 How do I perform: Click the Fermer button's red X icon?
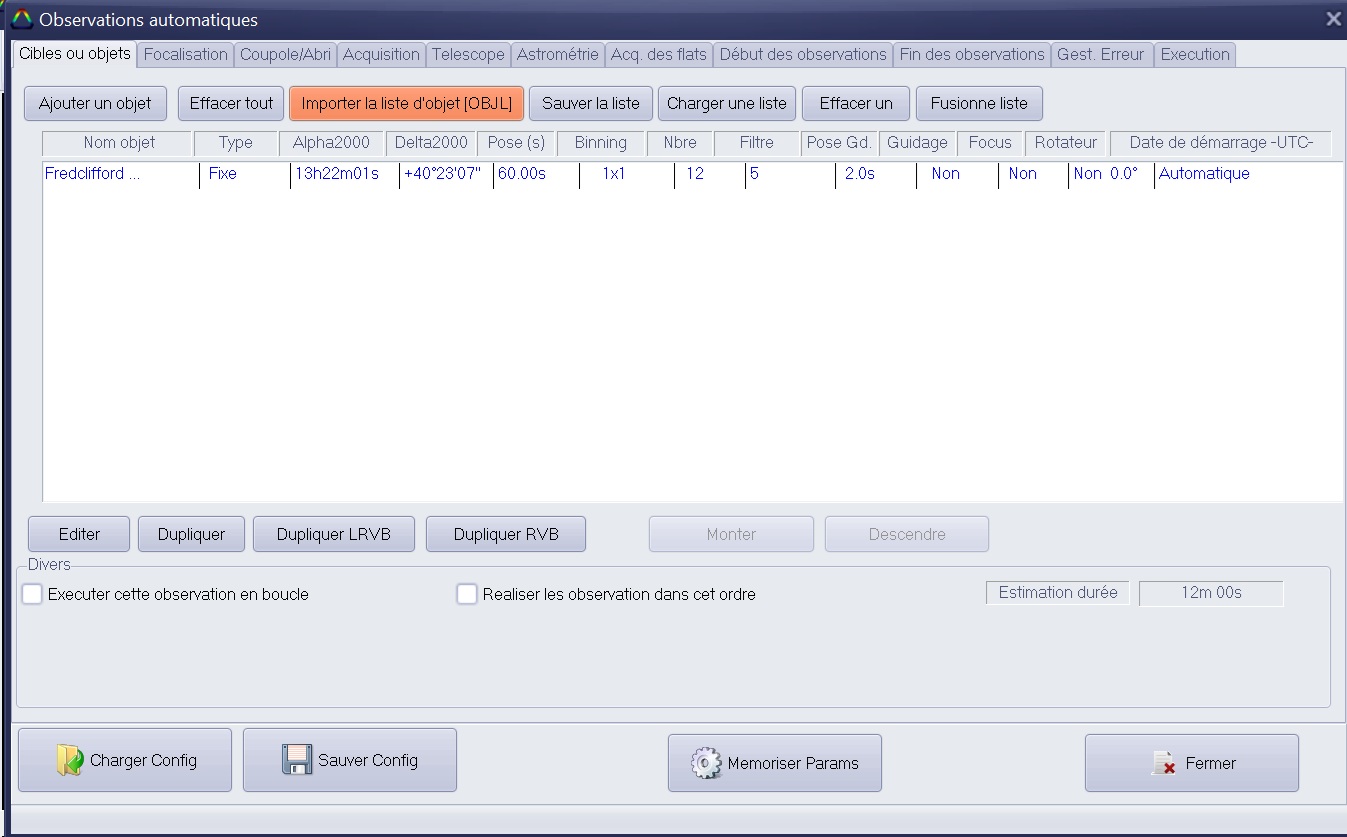click(x=1163, y=763)
